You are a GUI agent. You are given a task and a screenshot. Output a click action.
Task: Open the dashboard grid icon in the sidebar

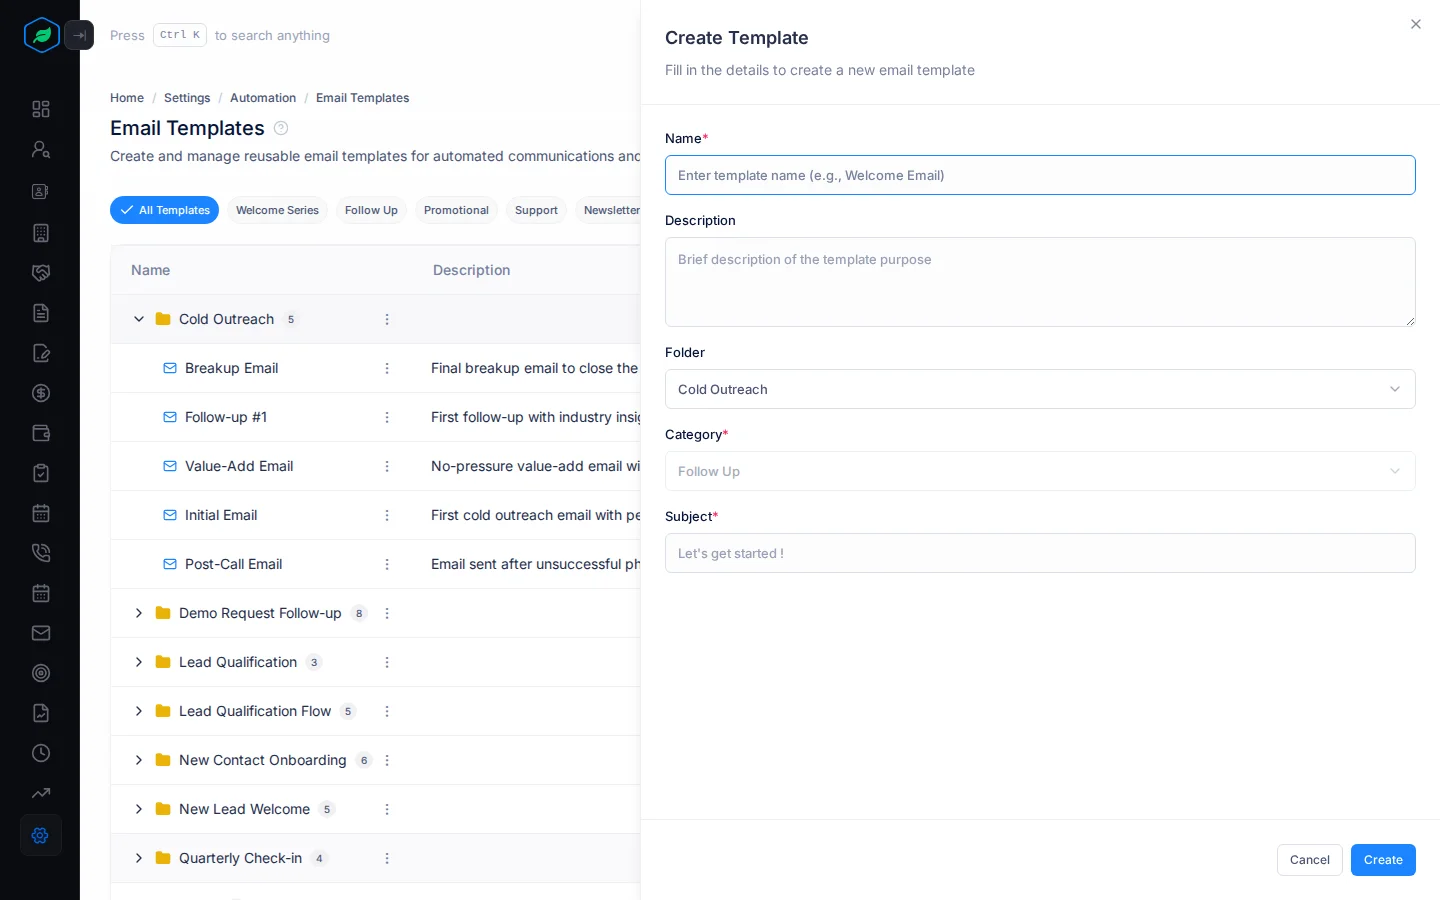pos(41,109)
